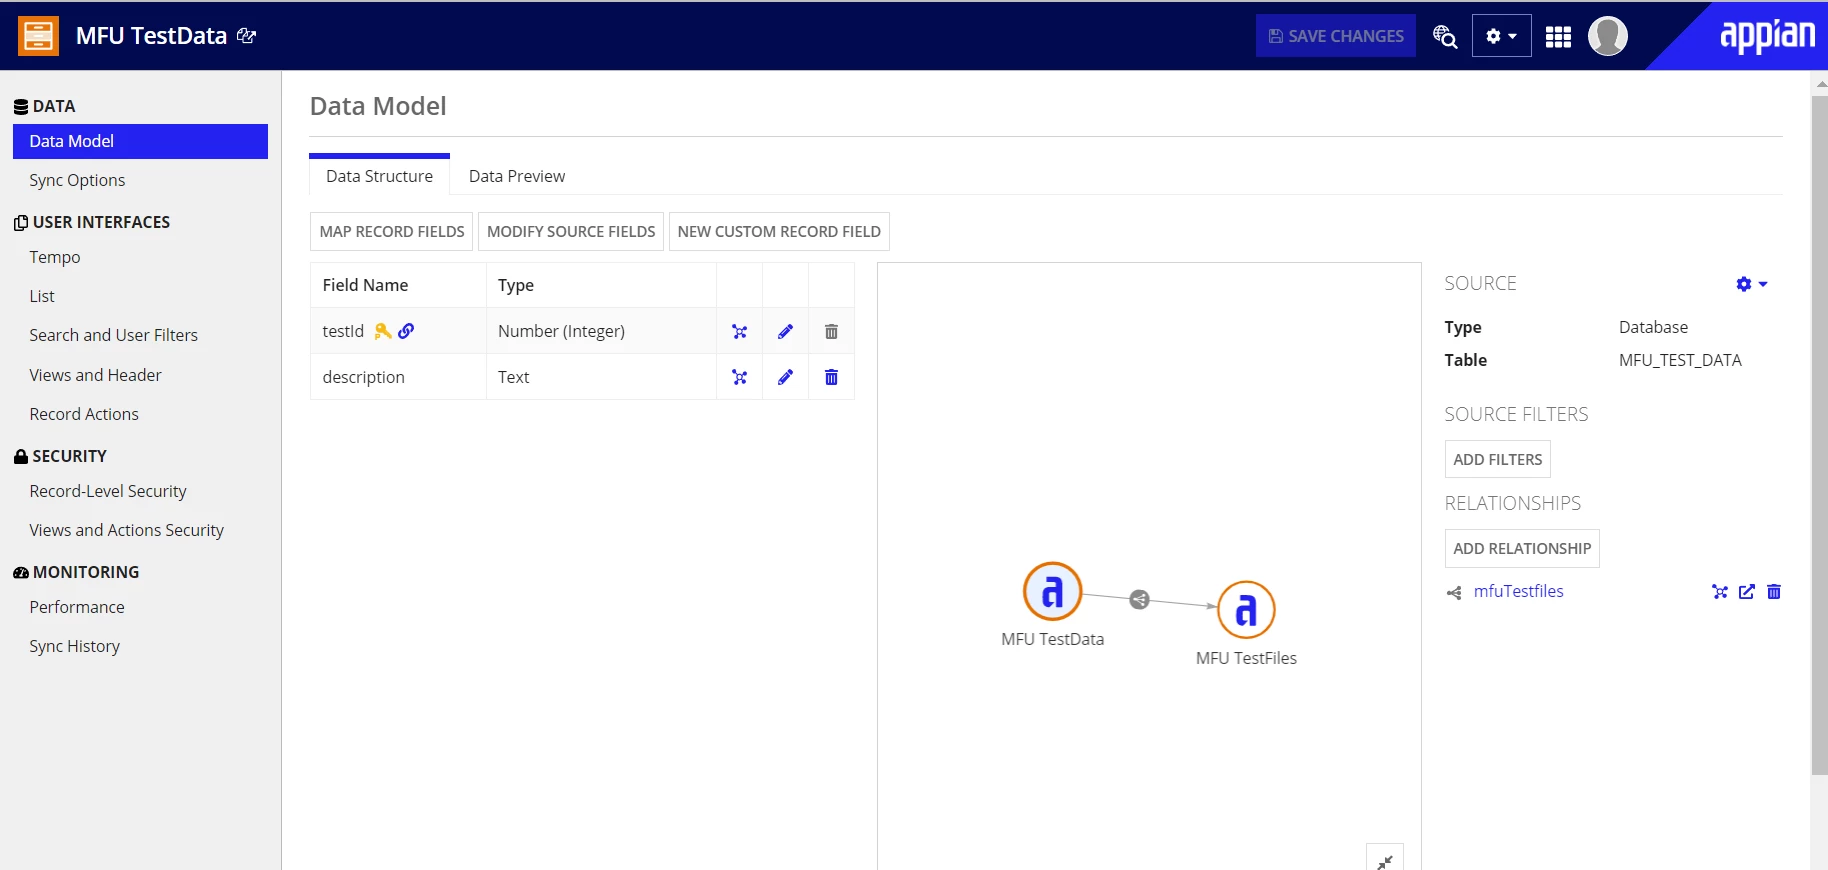Create a new custom record field

click(779, 231)
